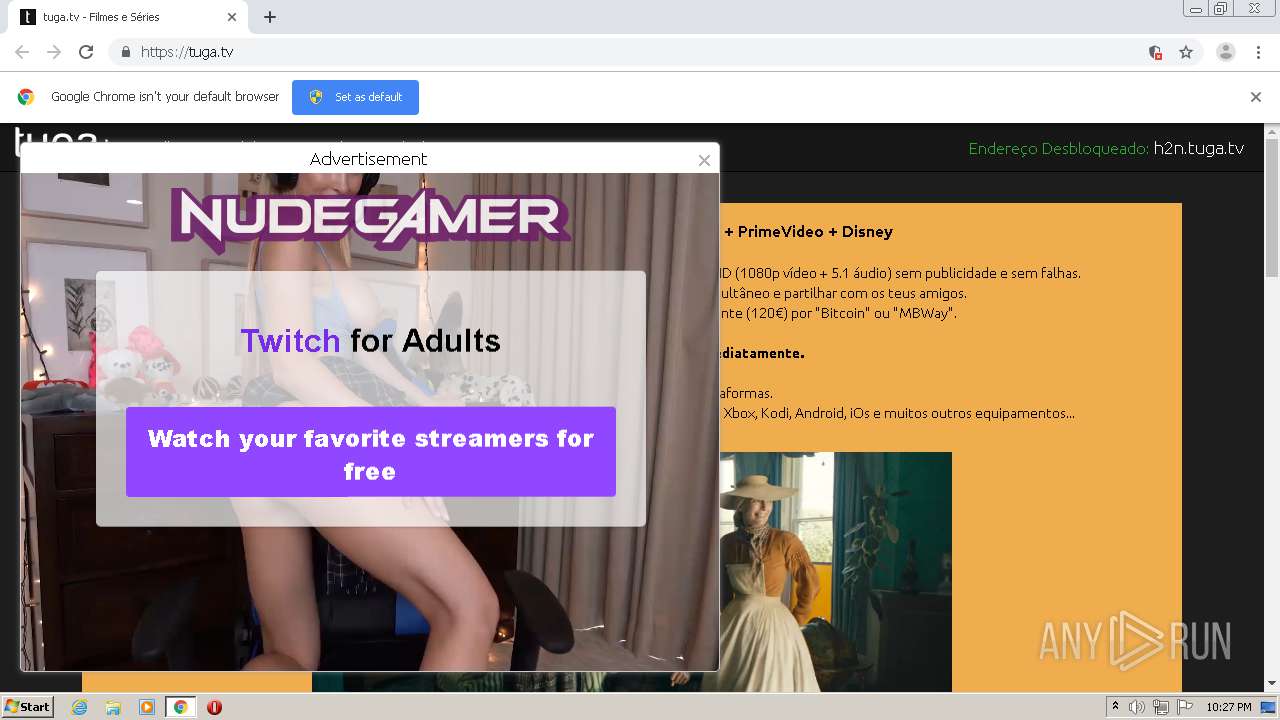
Task: Dismiss the default browser infobar
Action: (x=1256, y=97)
